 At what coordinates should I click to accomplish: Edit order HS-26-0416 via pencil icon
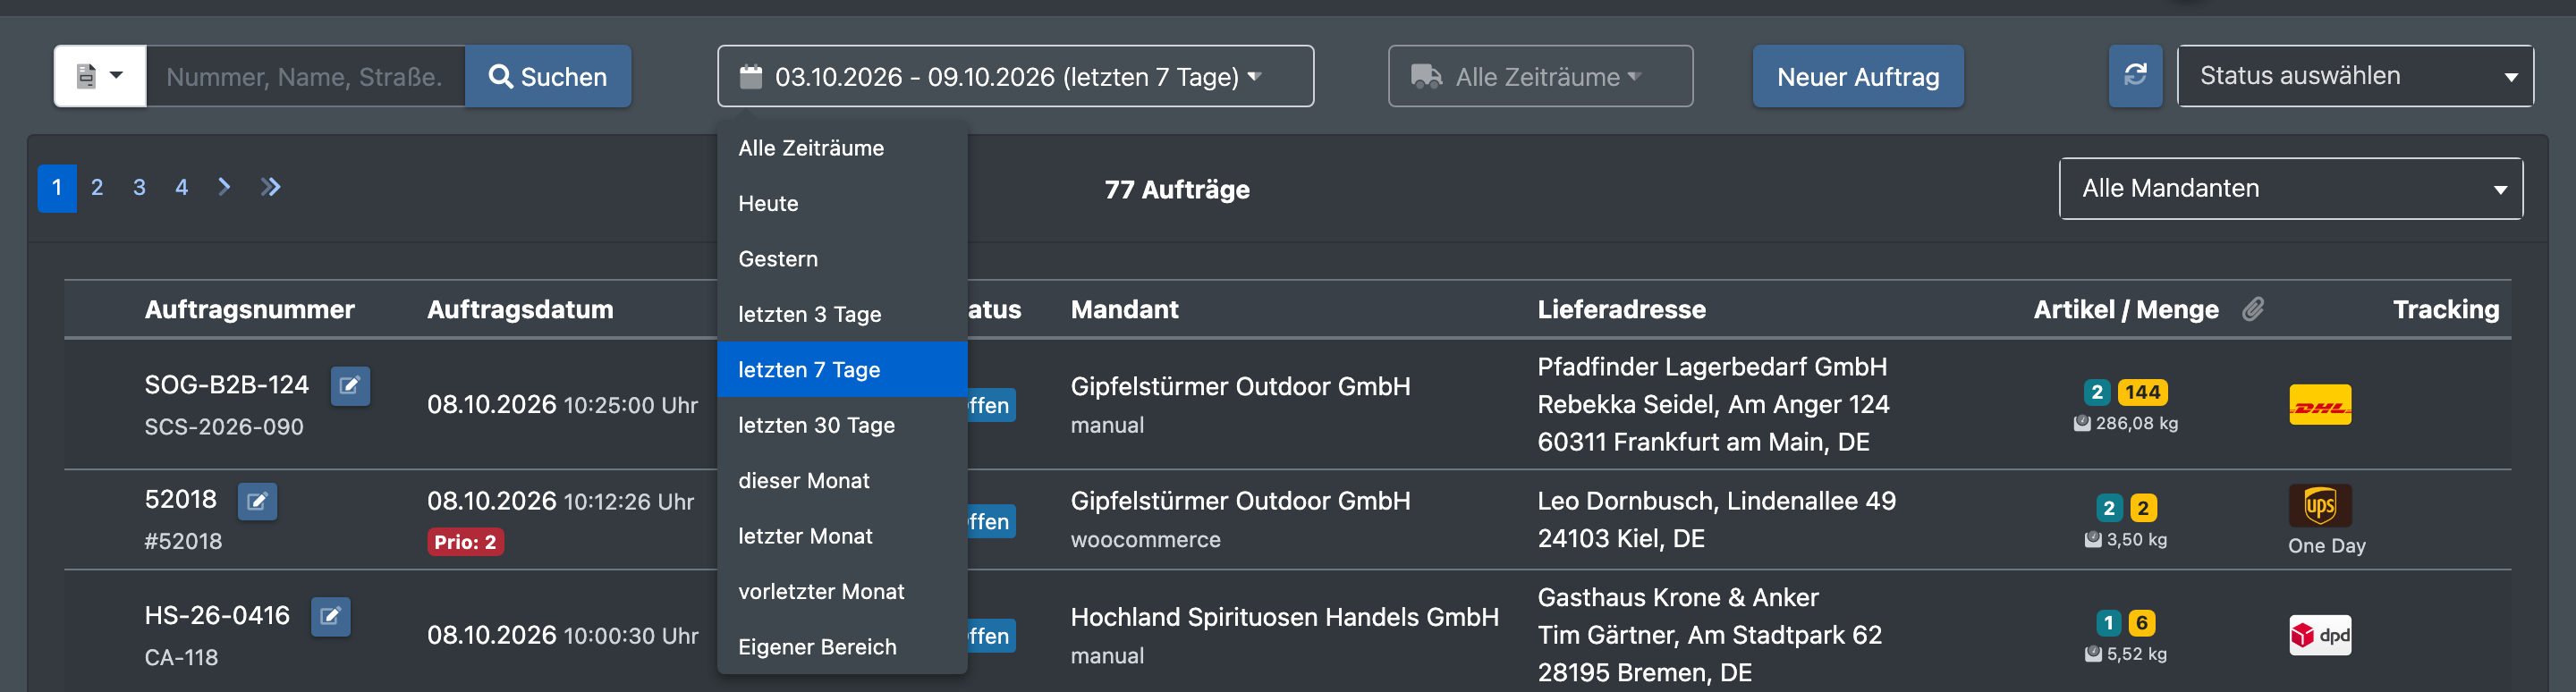point(330,617)
